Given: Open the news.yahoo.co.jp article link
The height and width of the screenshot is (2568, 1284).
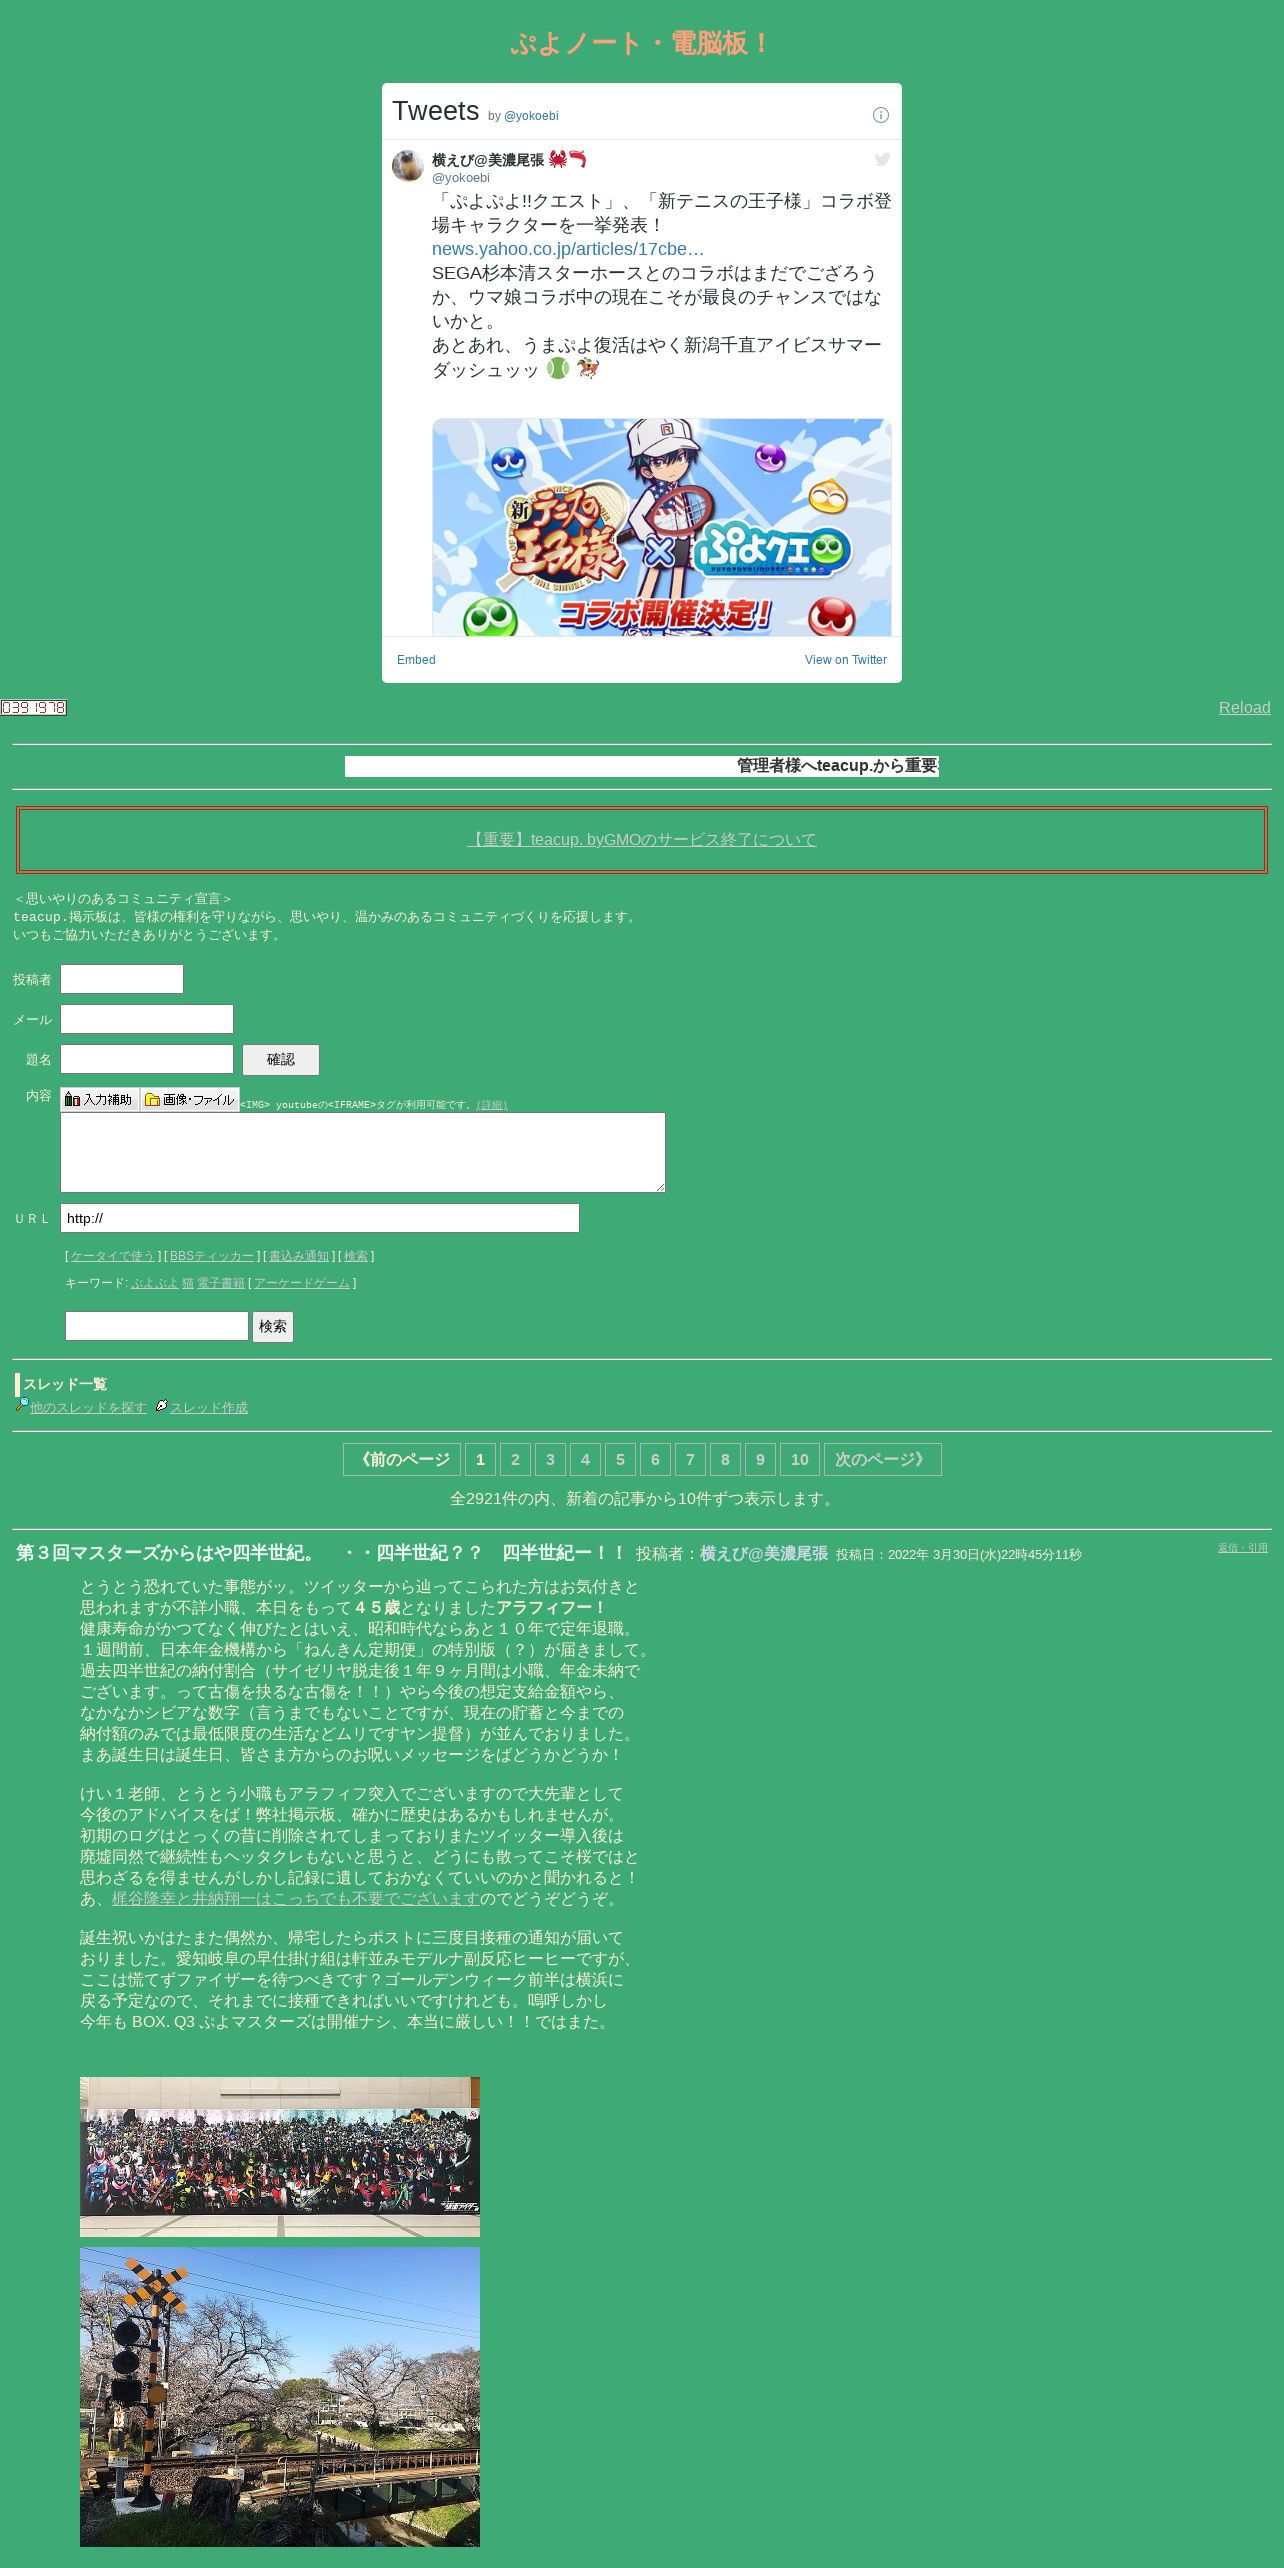Looking at the screenshot, I should pyautogui.click(x=568, y=249).
